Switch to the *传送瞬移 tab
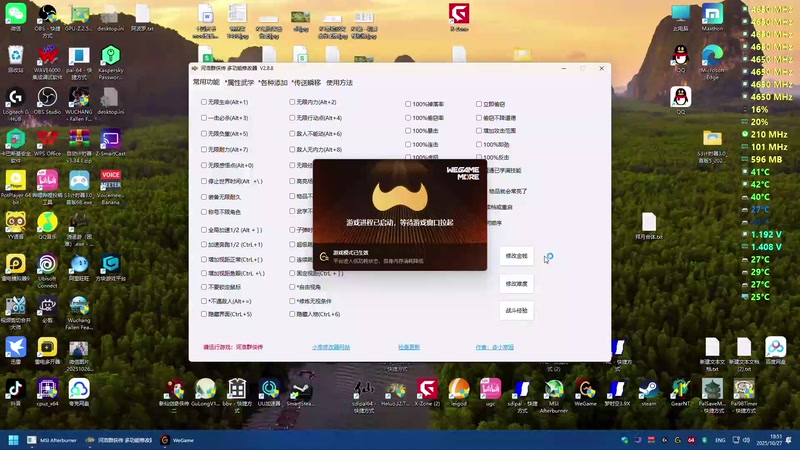Viewport: 800px width, 450px height. click(x=306, y=83)
